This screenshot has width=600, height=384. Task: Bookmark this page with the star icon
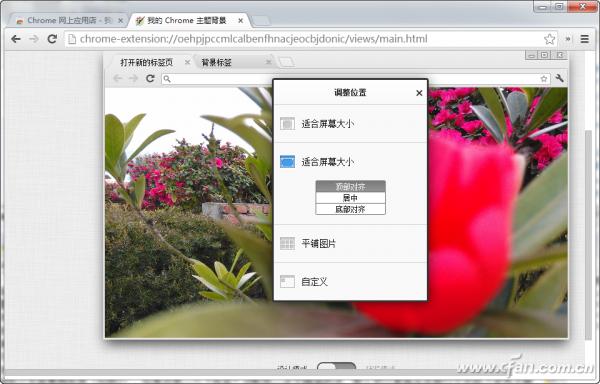click(549, 39)
